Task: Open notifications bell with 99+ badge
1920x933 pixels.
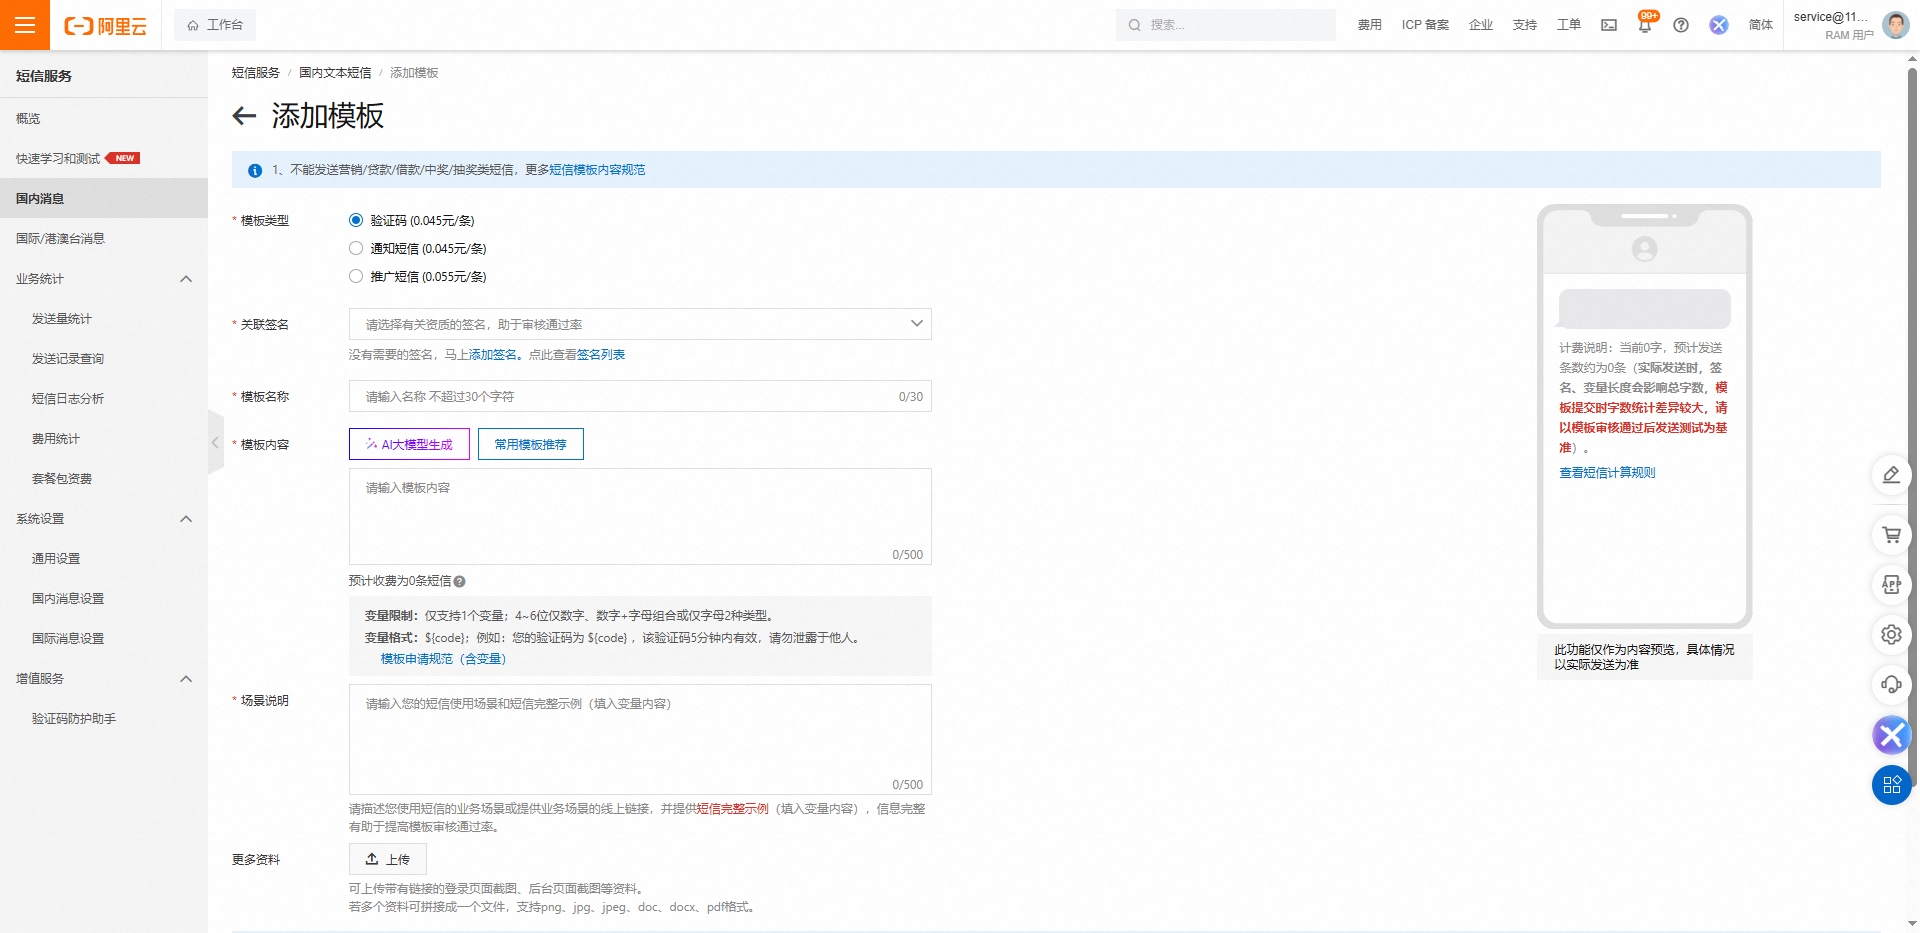Action: (x=1643, y=24)
